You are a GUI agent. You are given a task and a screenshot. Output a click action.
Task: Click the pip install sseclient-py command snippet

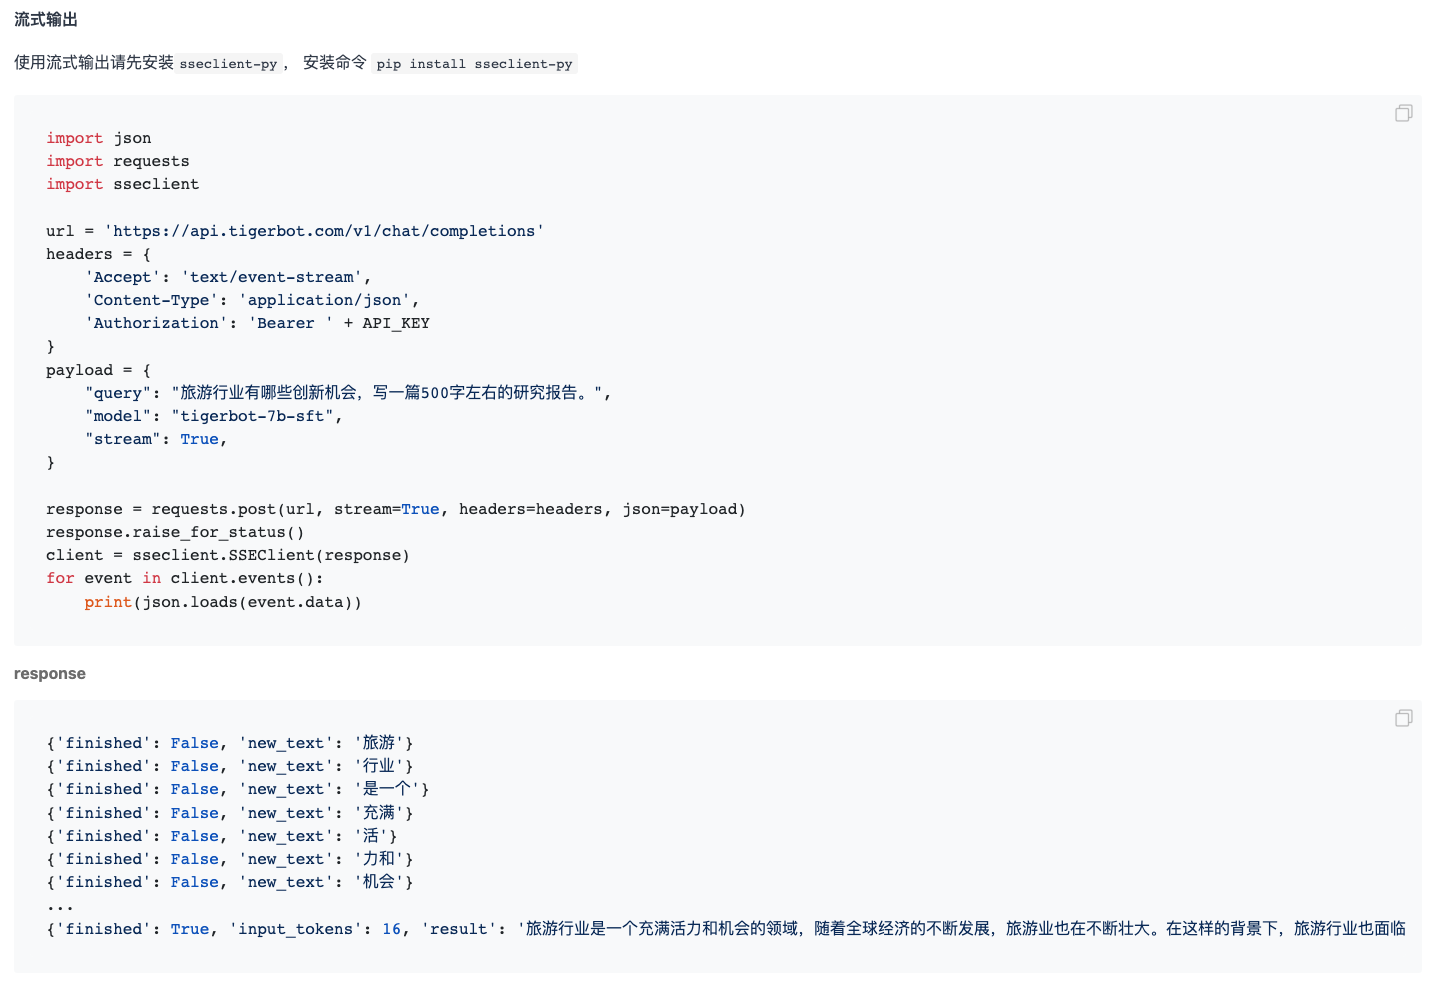click(474, 63)
